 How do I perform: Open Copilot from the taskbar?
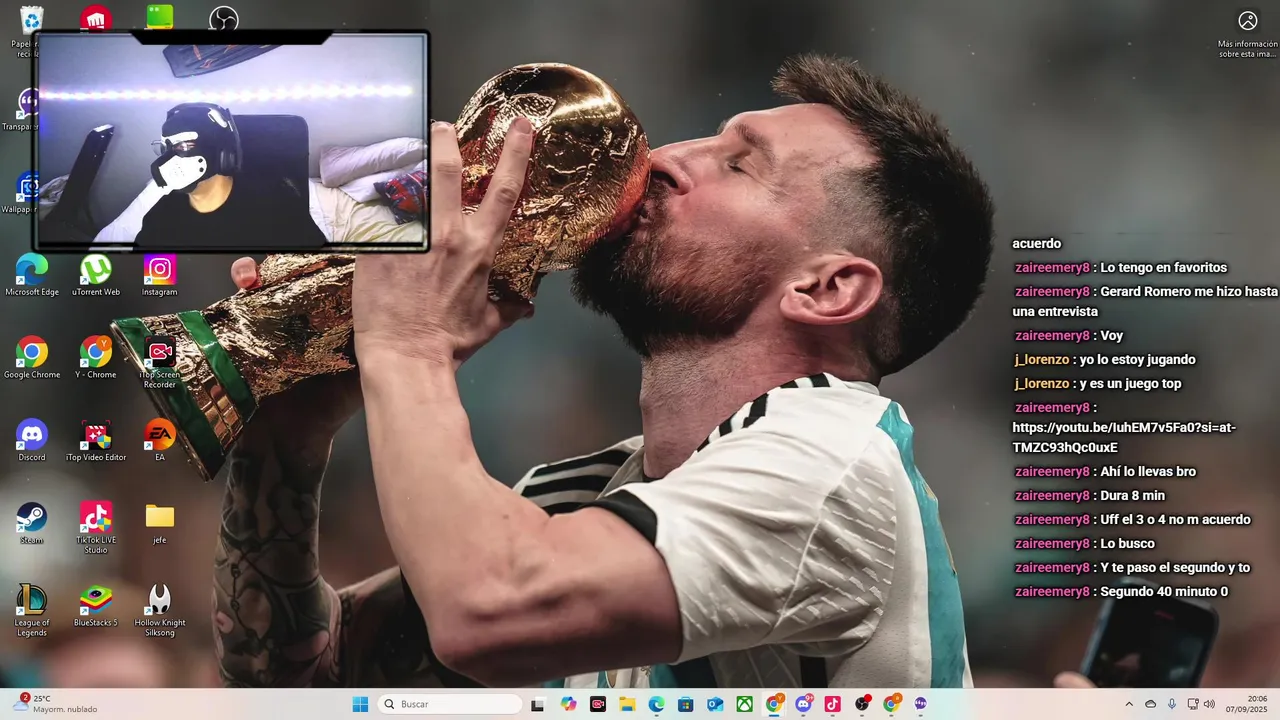coord(568,704)
